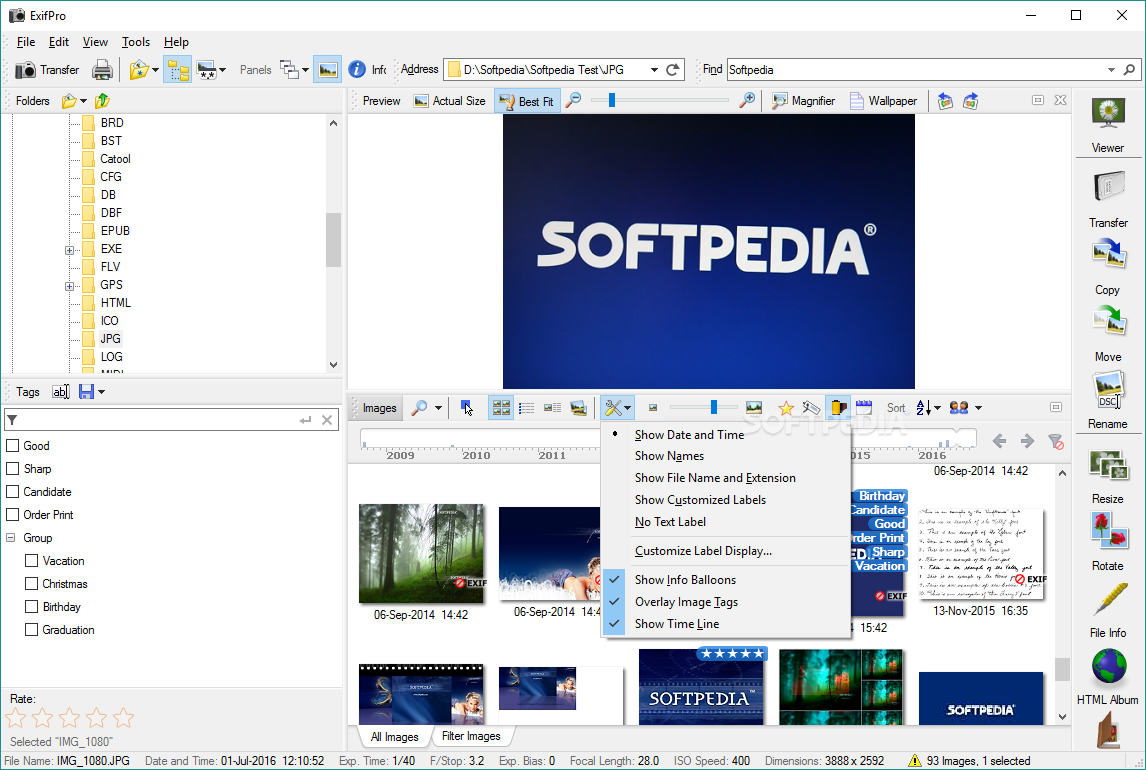Toggle the preview pane picture icon
1146x770 pixels.
327,70
